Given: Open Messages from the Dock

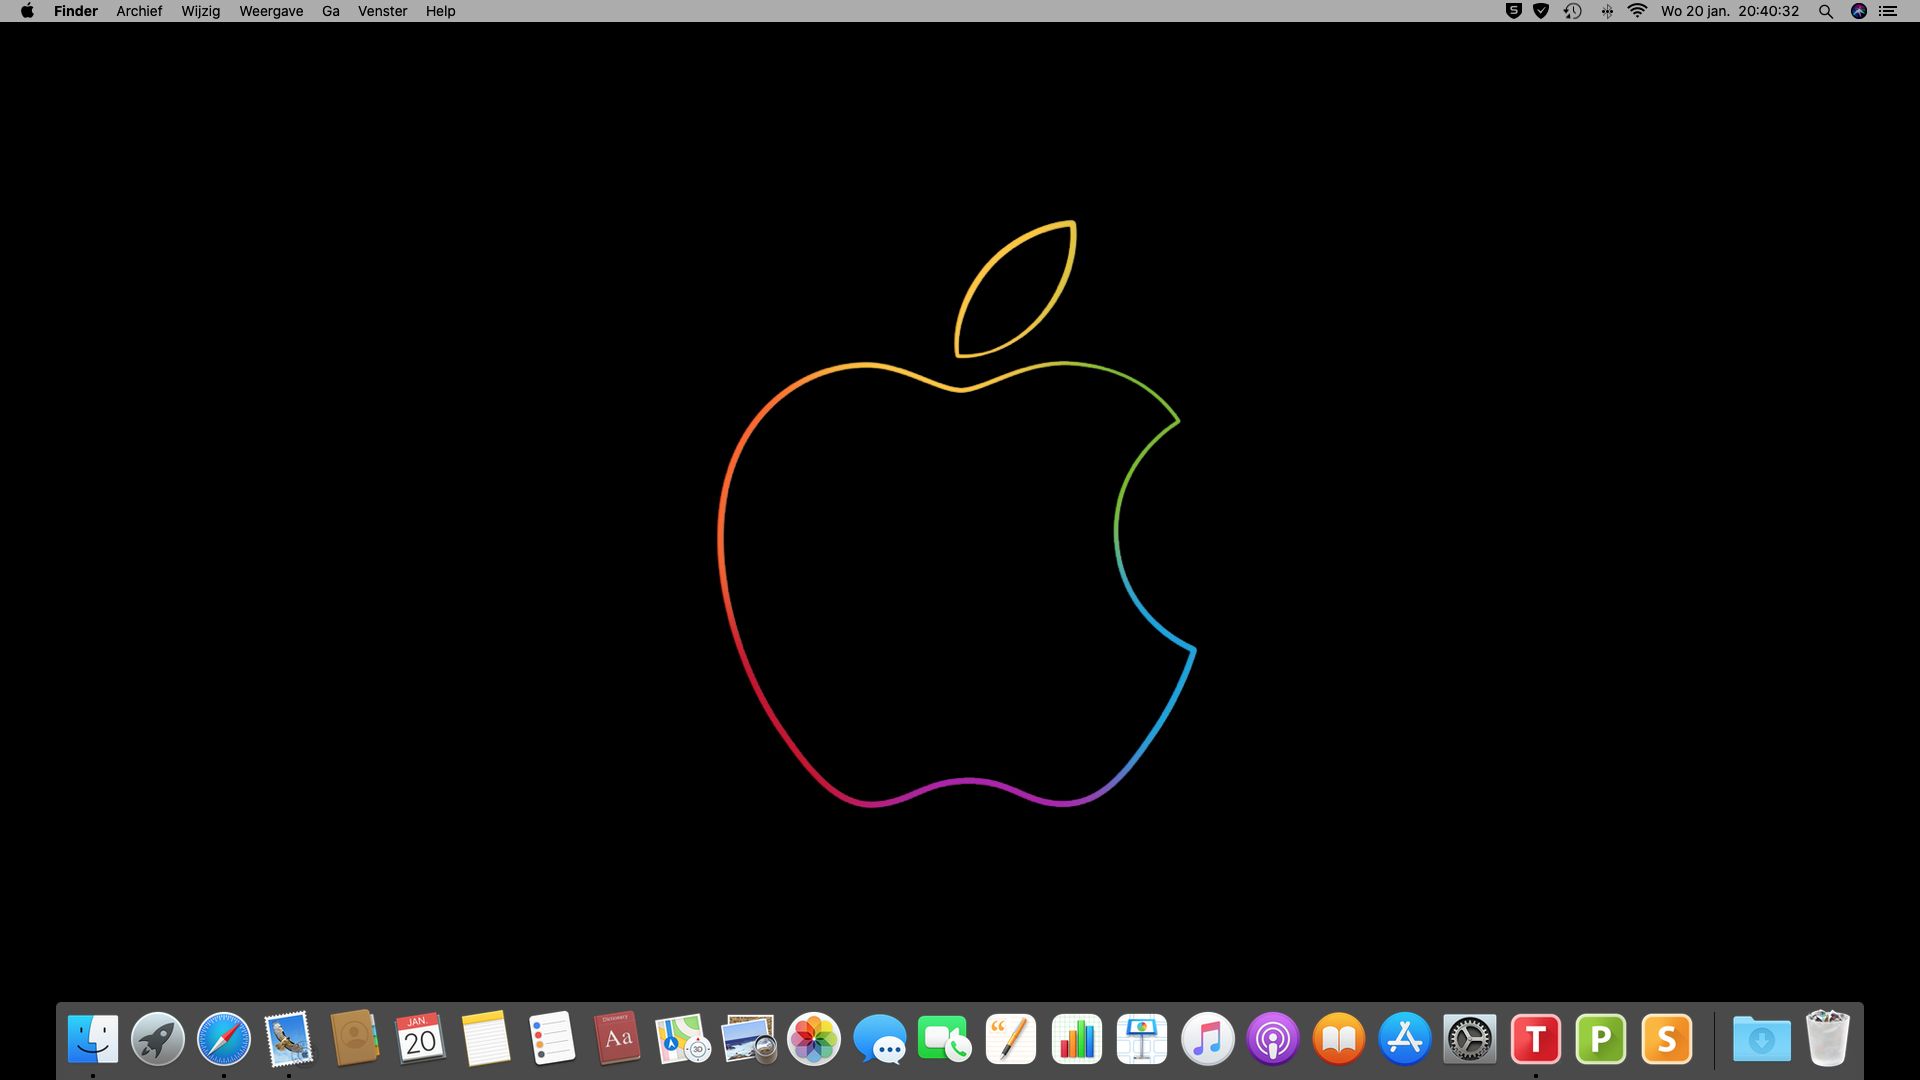Looking at the screenshot, I should click(880, 1039).
